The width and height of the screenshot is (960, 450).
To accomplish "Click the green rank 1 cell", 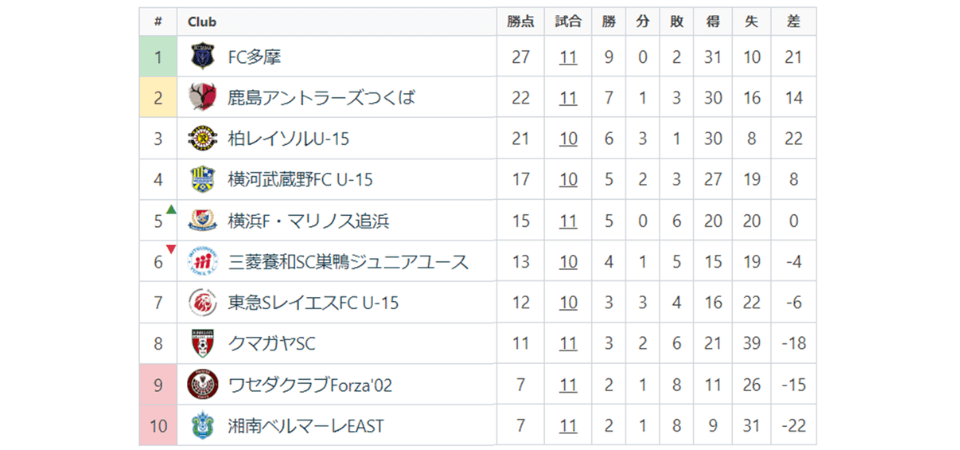I will tap(158, 57).
